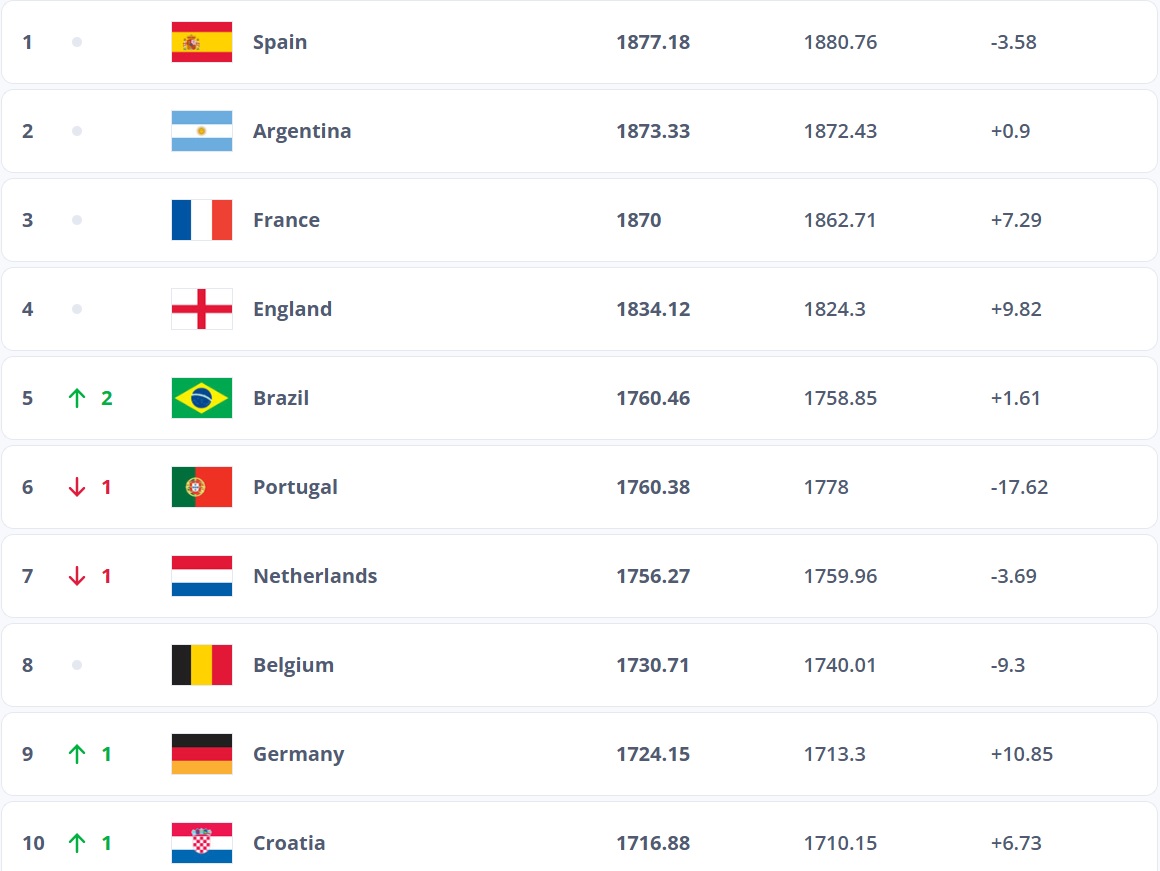This screenshot has height=871, width=1160.
Task: Click the Portugal flag icon
Action: [202, 487]
